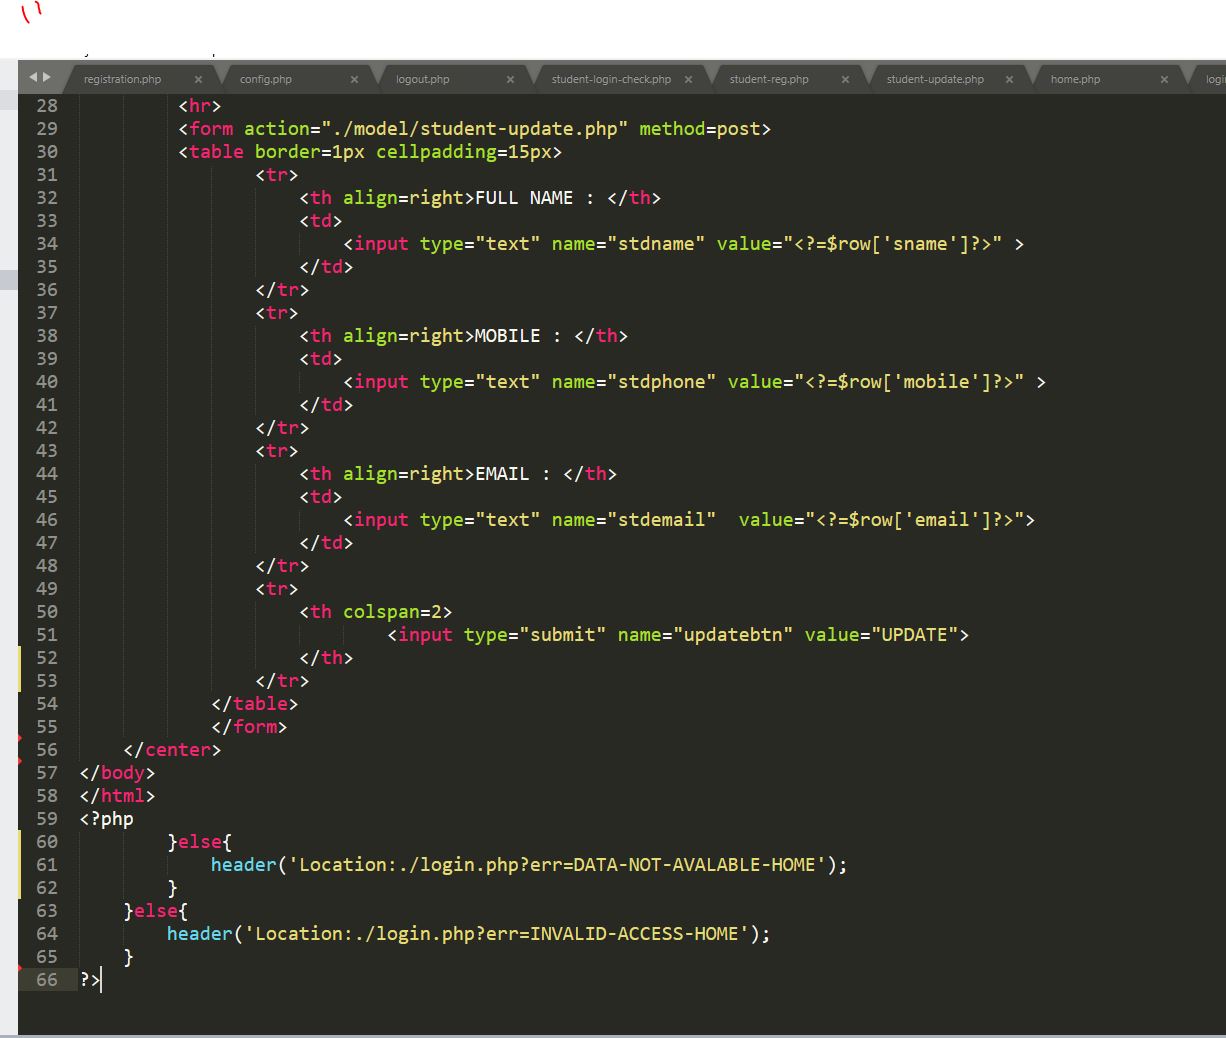Click the name="updatebtn" attribute

point(705,635)
